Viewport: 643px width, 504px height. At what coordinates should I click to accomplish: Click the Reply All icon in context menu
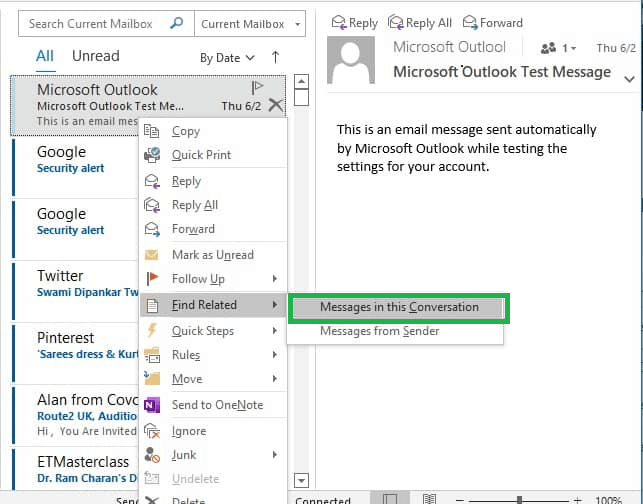point(152,205)
